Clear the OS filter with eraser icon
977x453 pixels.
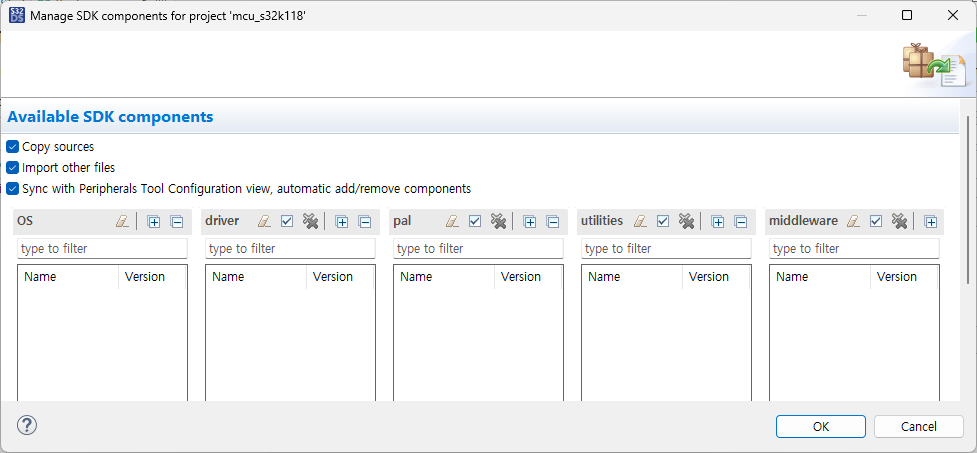click(x=122, y=221)
